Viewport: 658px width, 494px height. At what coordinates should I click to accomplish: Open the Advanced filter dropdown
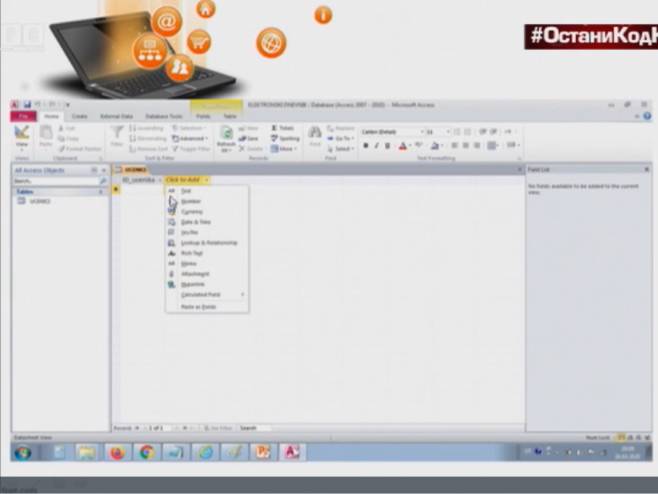pos(190,138)
